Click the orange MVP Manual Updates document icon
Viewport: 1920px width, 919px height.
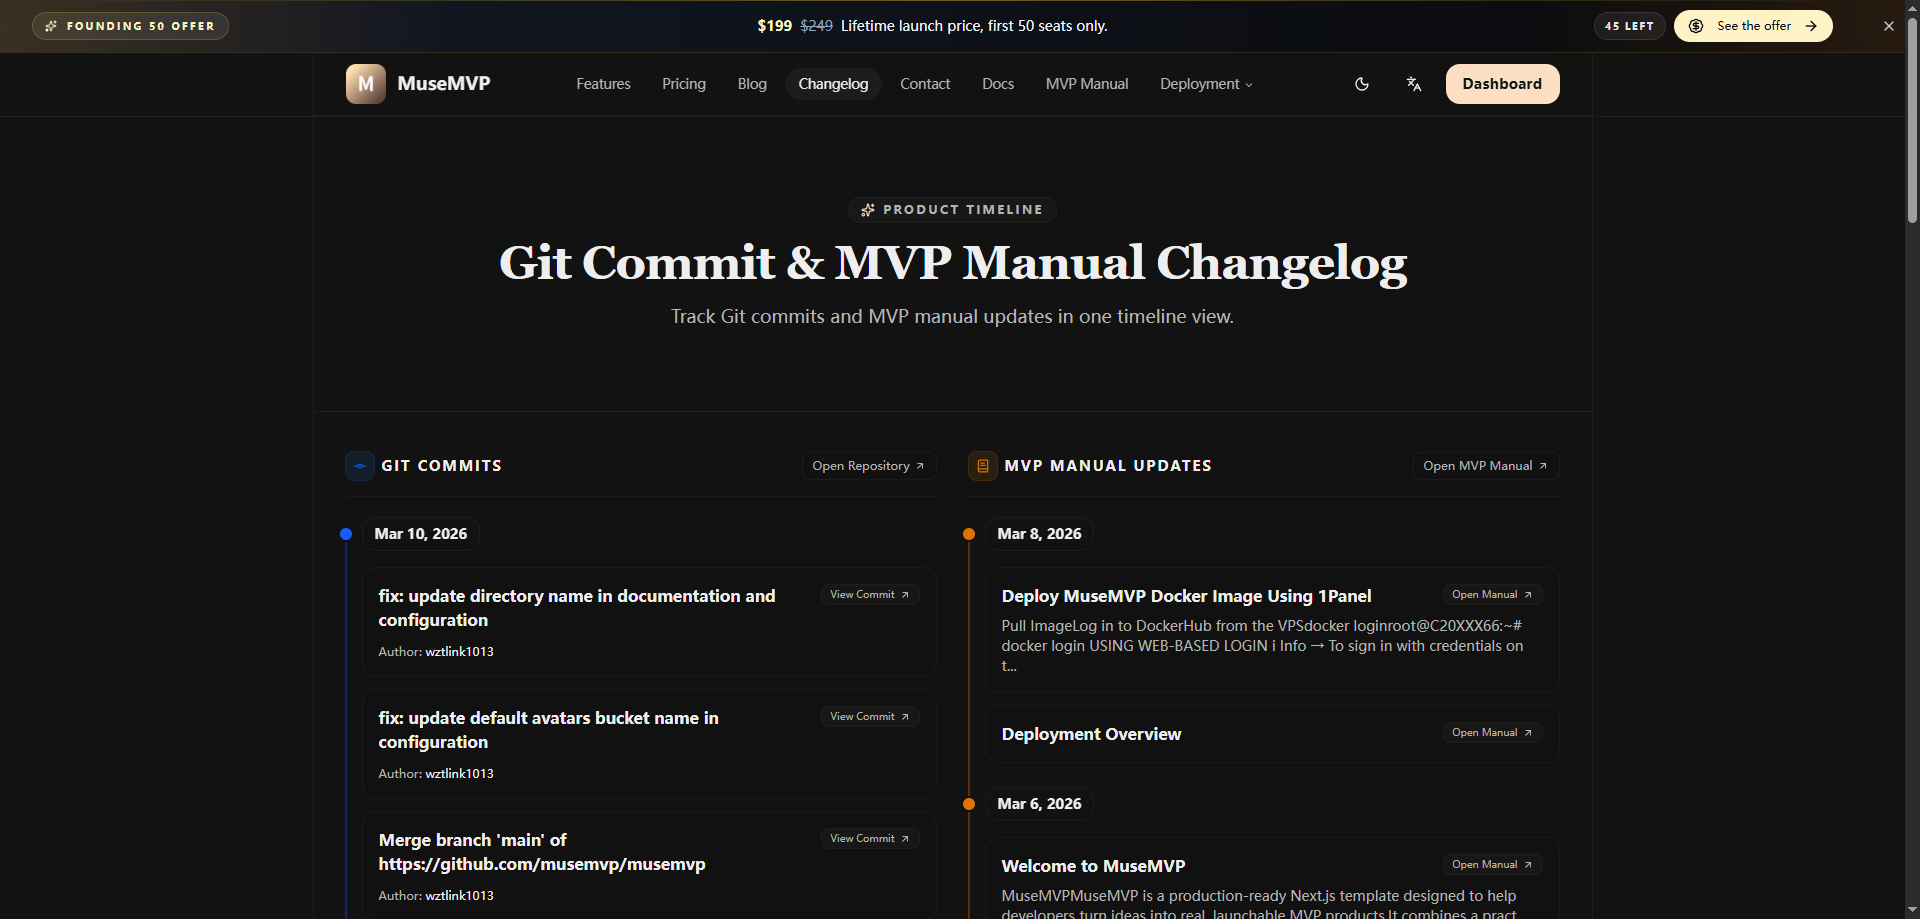(982, 466)
